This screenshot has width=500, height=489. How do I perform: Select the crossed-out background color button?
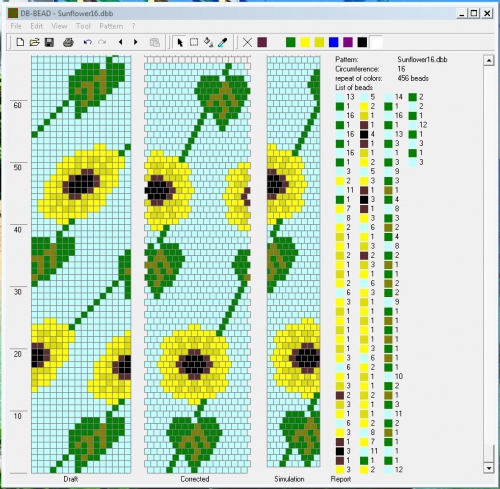(x=247, y=42)
